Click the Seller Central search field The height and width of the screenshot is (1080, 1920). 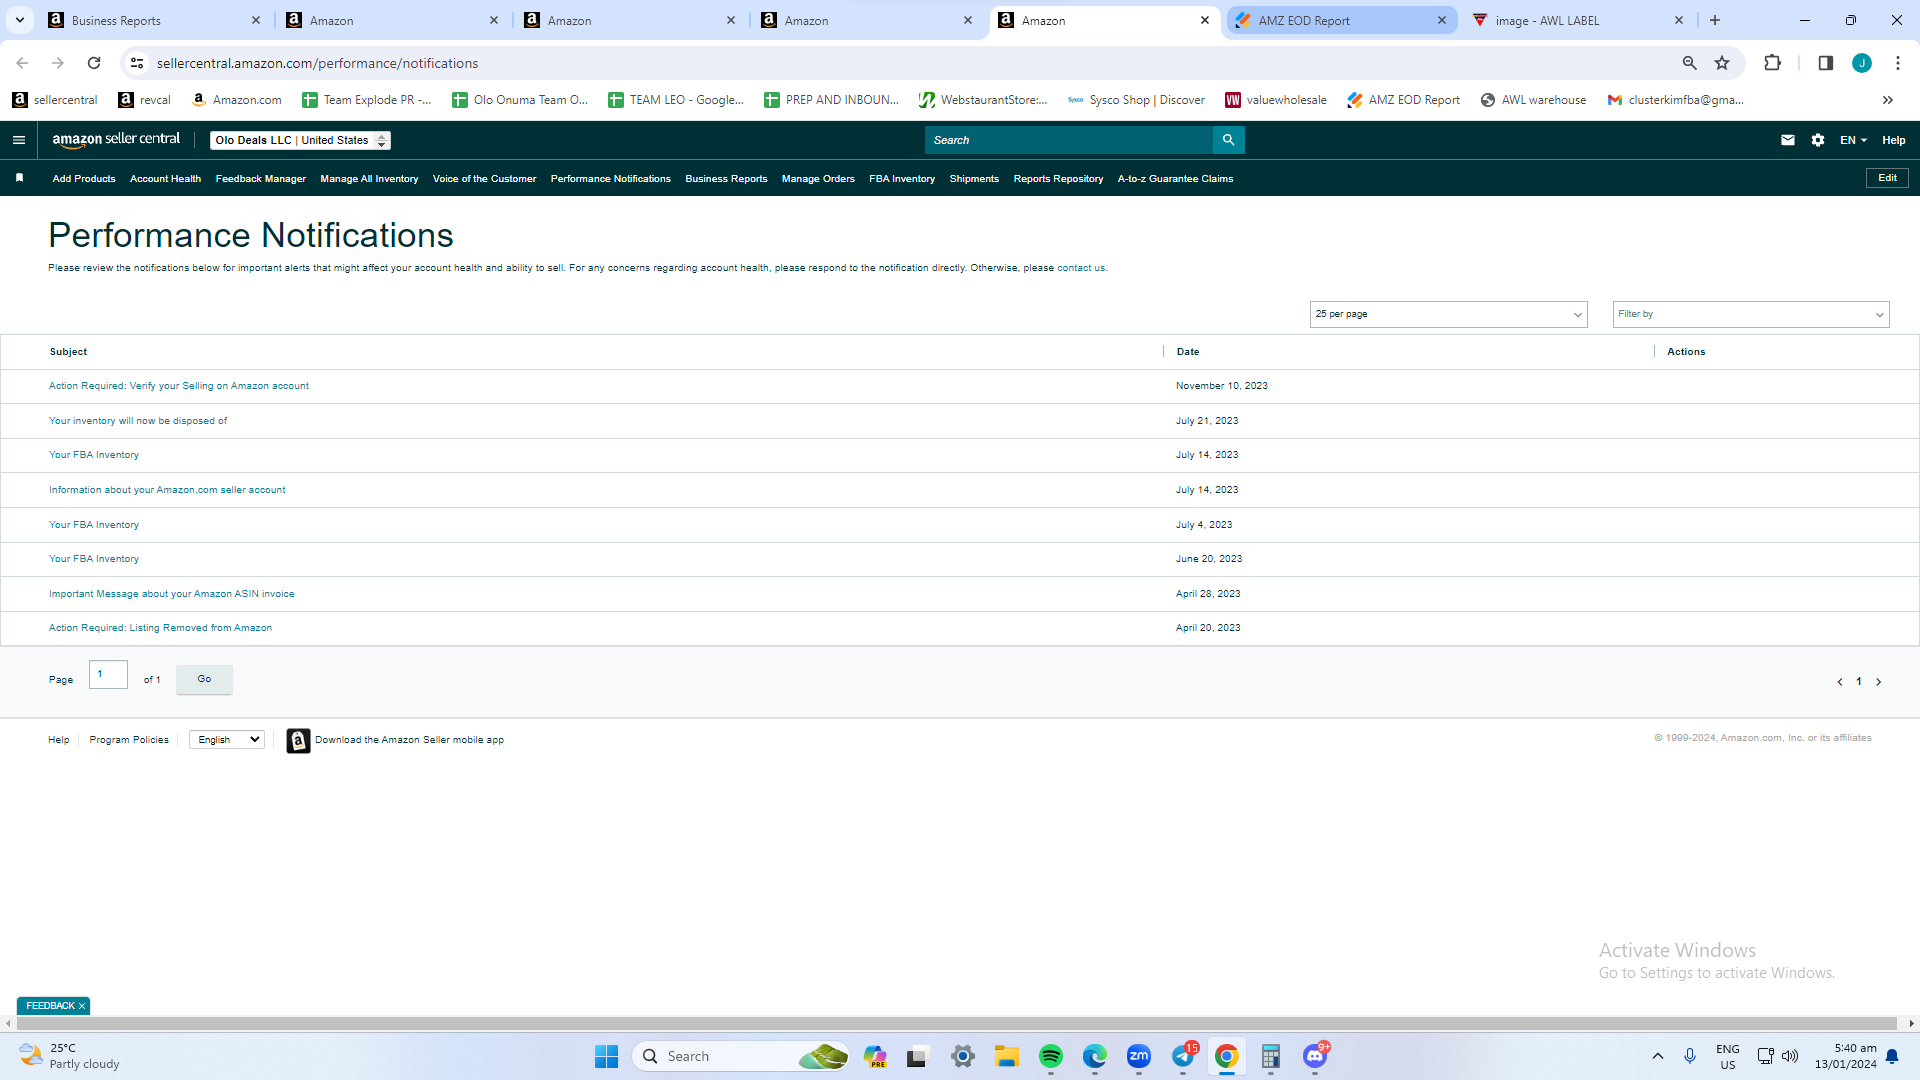click(x=1068, y=140)
